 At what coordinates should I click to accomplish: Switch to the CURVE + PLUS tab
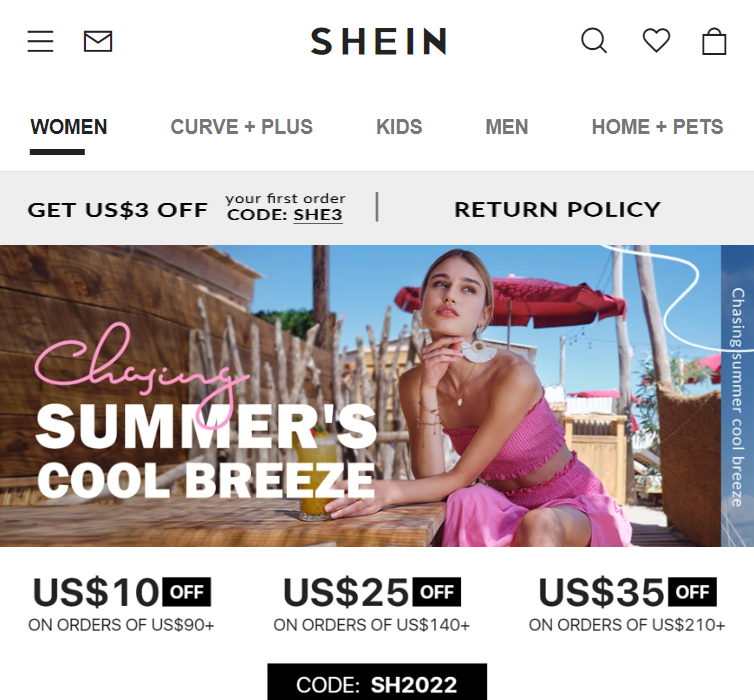(x=241, y=127)
